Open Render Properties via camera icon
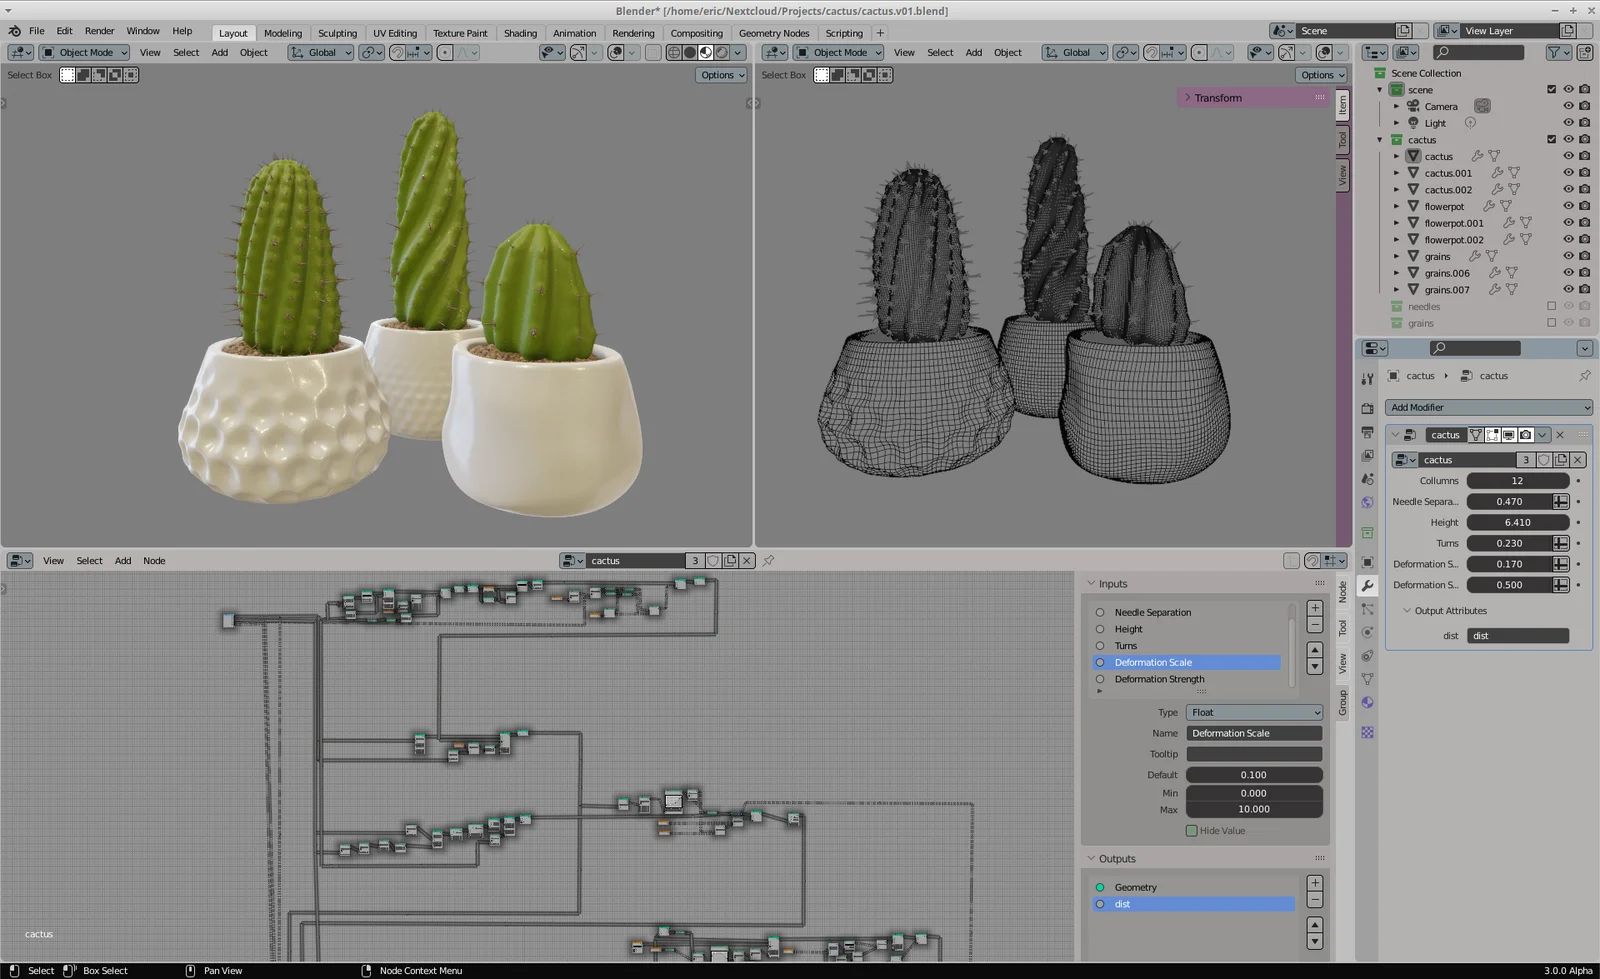This screenshot has width=1600, height=979. point(1367,409)
